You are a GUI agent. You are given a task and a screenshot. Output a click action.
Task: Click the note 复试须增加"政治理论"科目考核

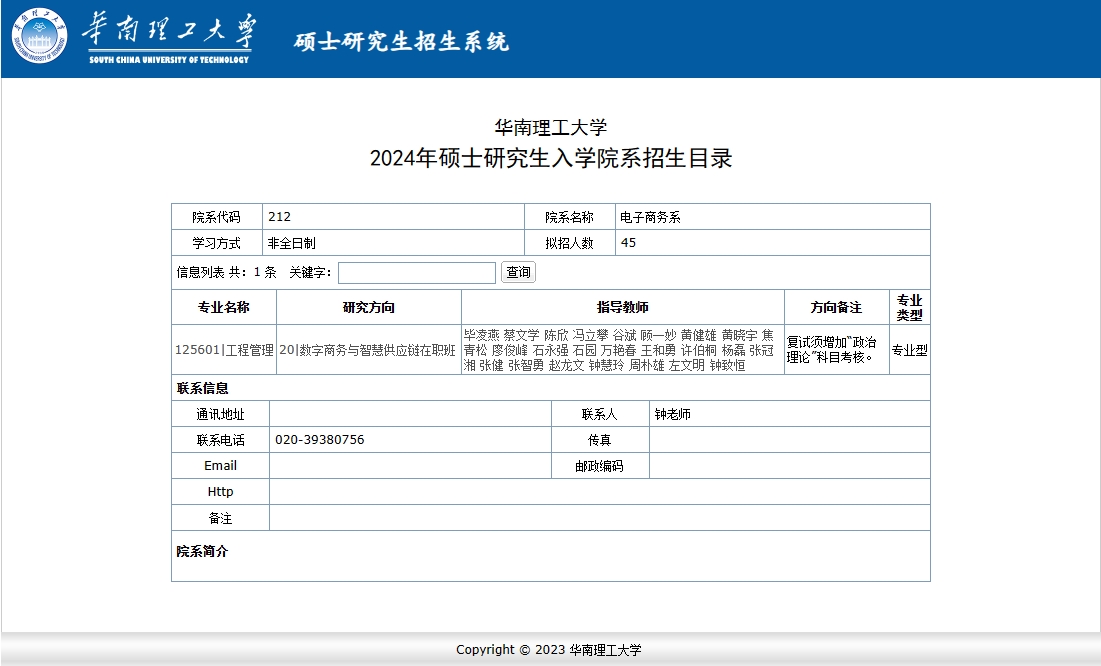(831, 350)
